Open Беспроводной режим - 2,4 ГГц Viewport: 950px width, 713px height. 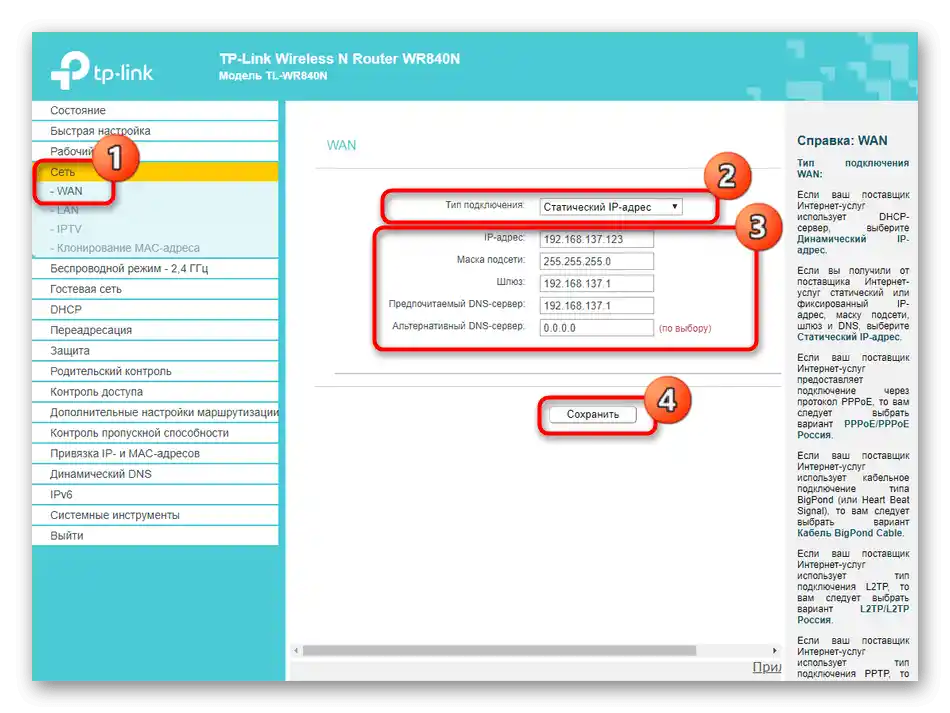[x=155, y=268]
